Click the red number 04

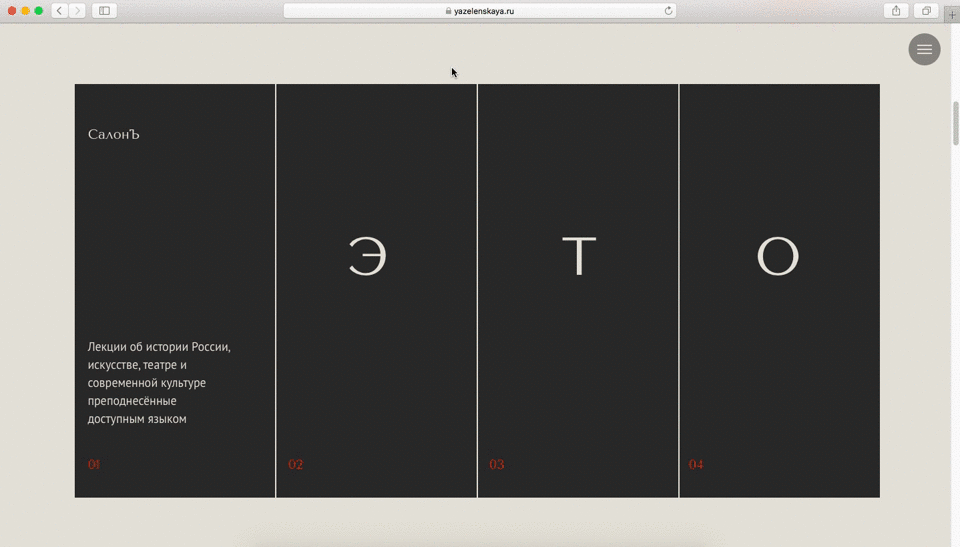coord(696,464)
